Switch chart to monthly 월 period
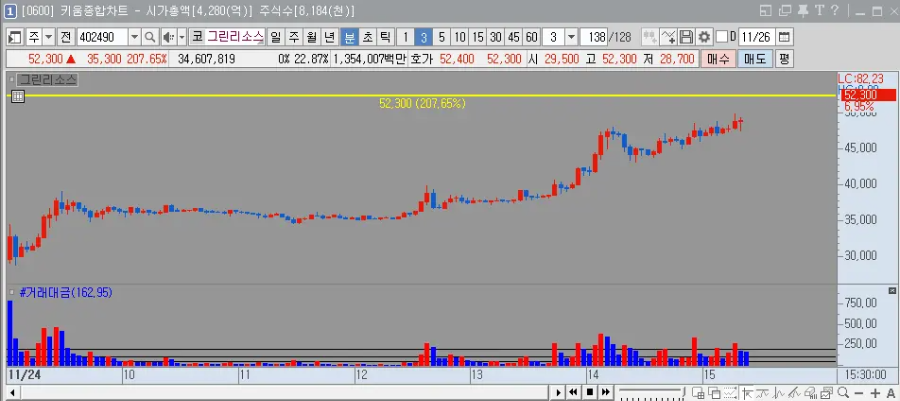 311,37
